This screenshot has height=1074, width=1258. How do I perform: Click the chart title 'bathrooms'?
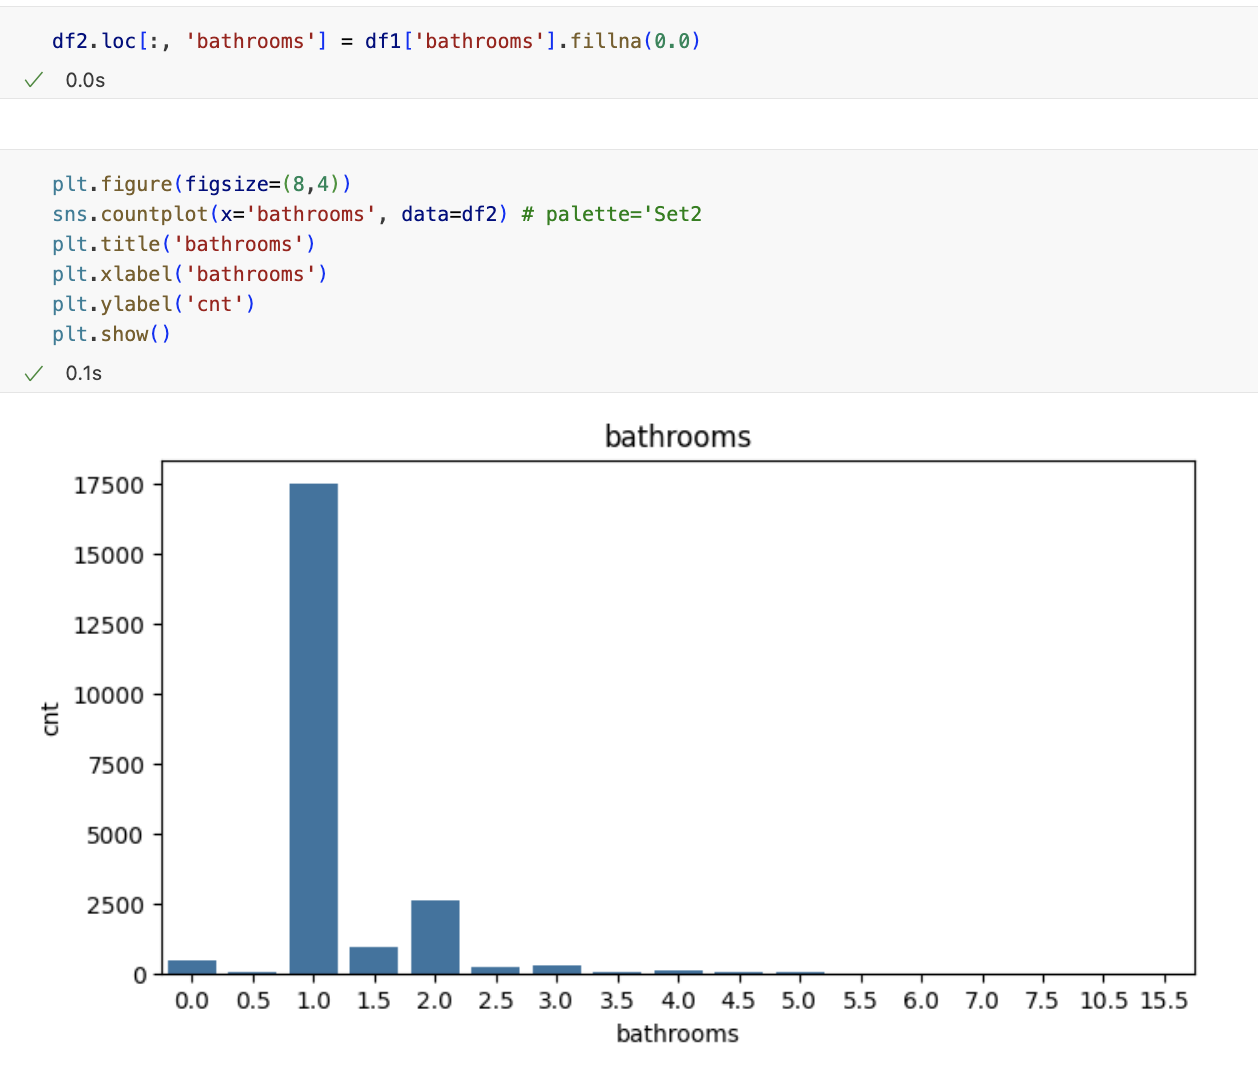(678, 436)
